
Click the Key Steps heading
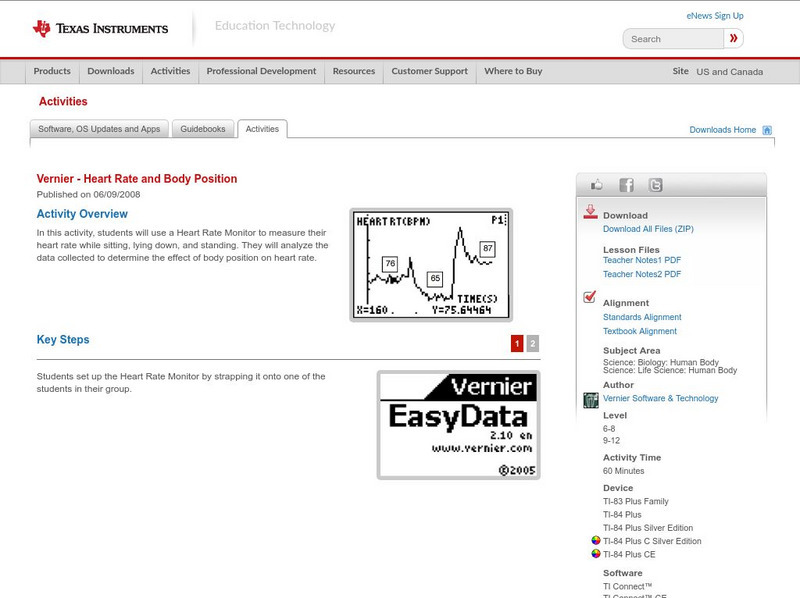tap(63, 339)
